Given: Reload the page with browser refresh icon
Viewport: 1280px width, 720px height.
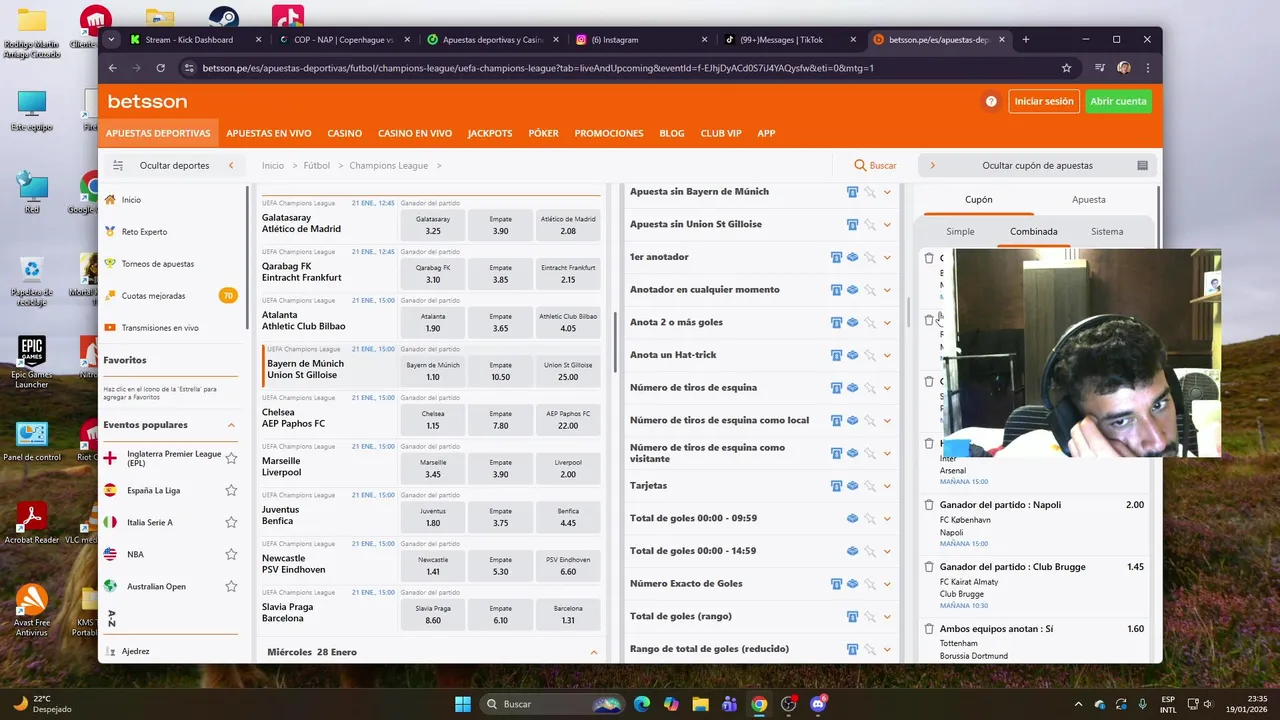Looking at the screenshot, I should (x=160, y=68).
